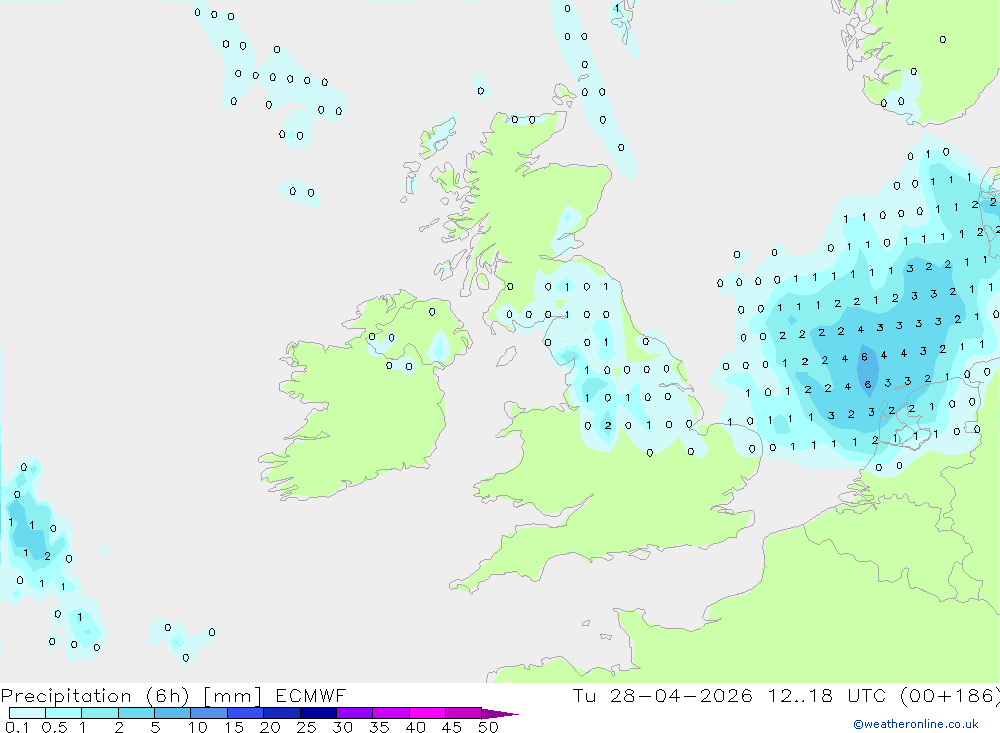Viewport: 1000px width, 733px height.
Task: Click the 0.5–1 mm legend swatch
Action: click(x=64, y=713)
